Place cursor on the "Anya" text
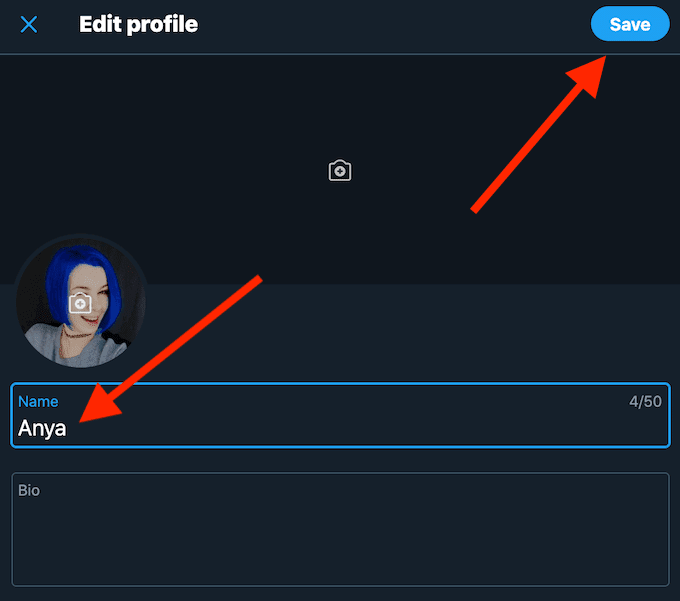The image size is (680, 601). [42, 429]
